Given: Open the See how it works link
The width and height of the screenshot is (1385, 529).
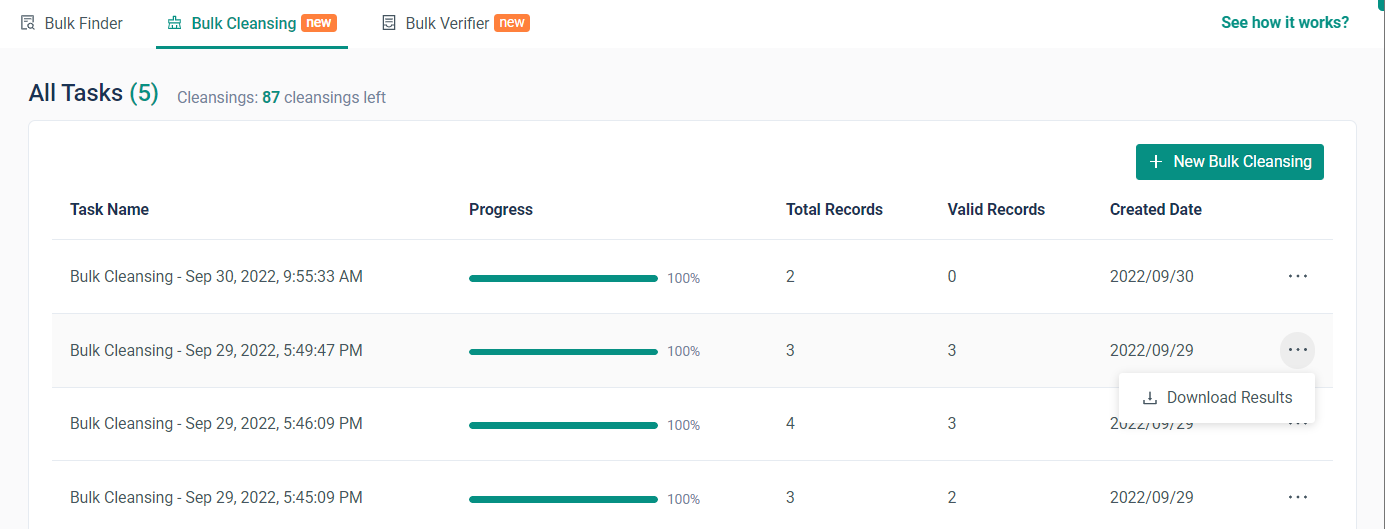Looking at the screenshot, I should pos(1284,22).
